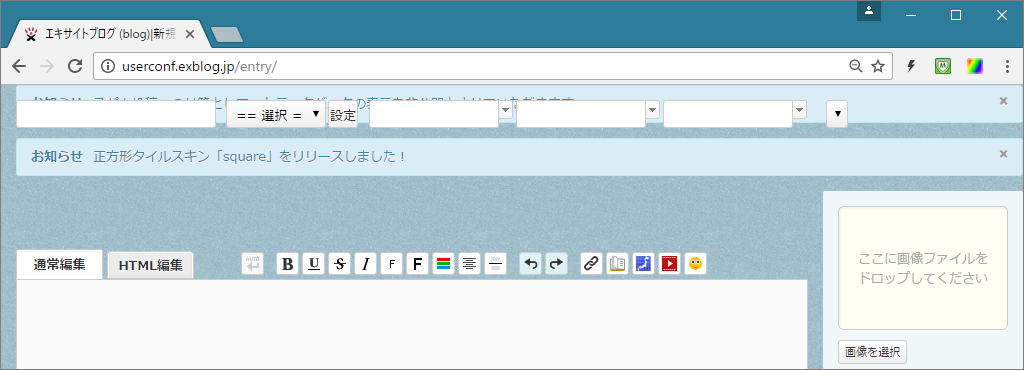Insert horizontal divider line icon
The width and height of the screenshot is (1024, 370).
[496, 264]
